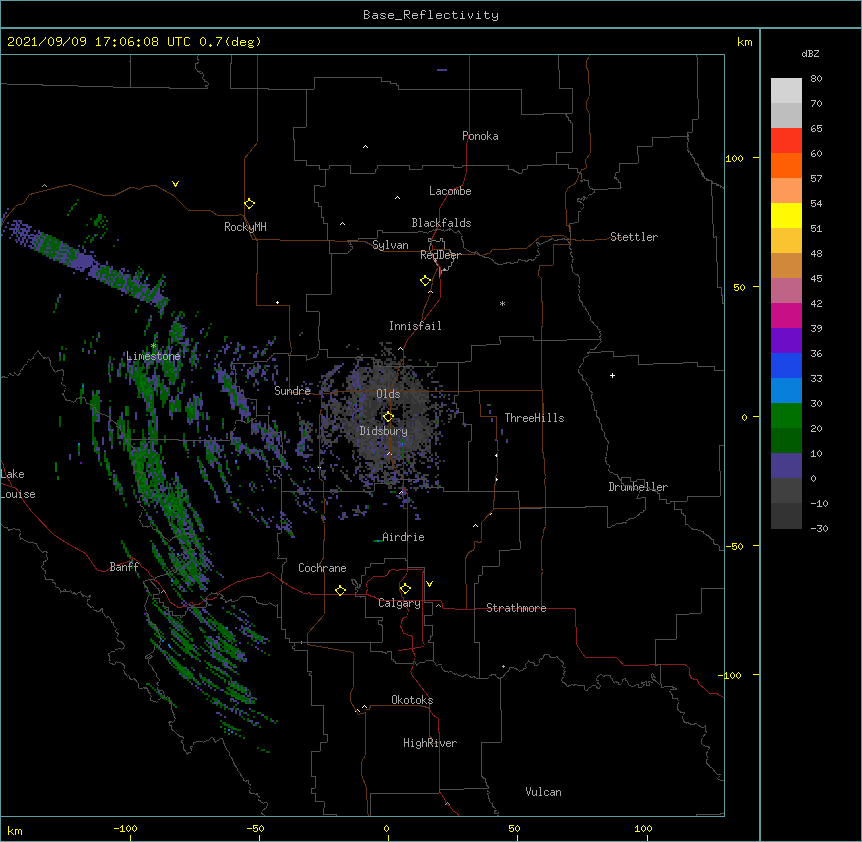
Task: Choose the dark green 20-10 dBZ swatch
Action: point(786,441)
